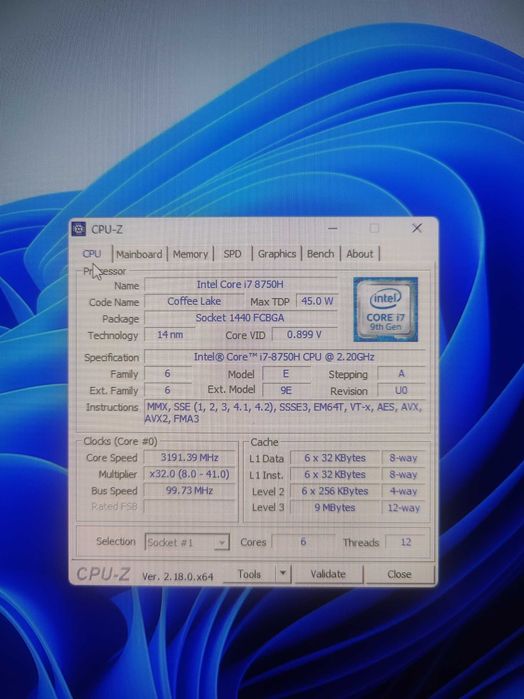Screen dimensions: 524x699
Task: Select the CPU tab
Action: tap(92, 254)
